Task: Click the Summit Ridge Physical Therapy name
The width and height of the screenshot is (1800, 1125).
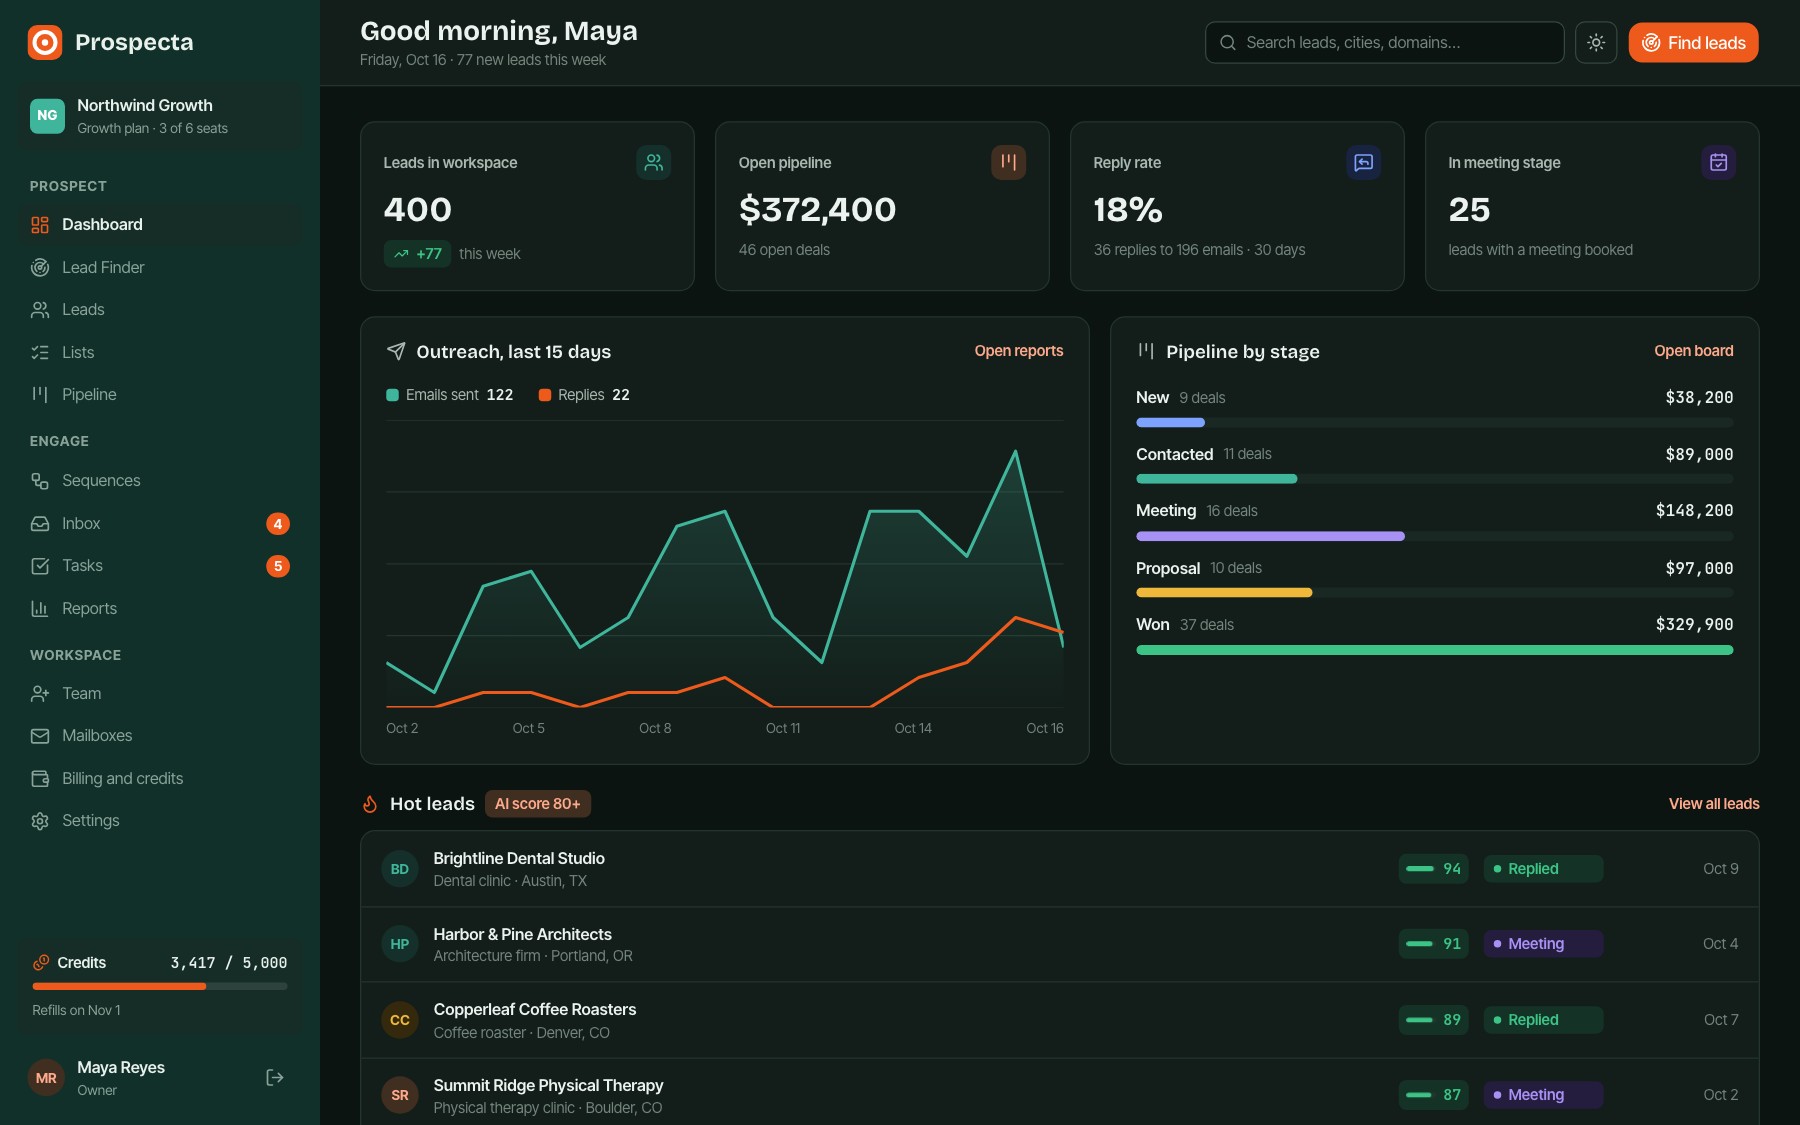Action: click(548, 1085)
